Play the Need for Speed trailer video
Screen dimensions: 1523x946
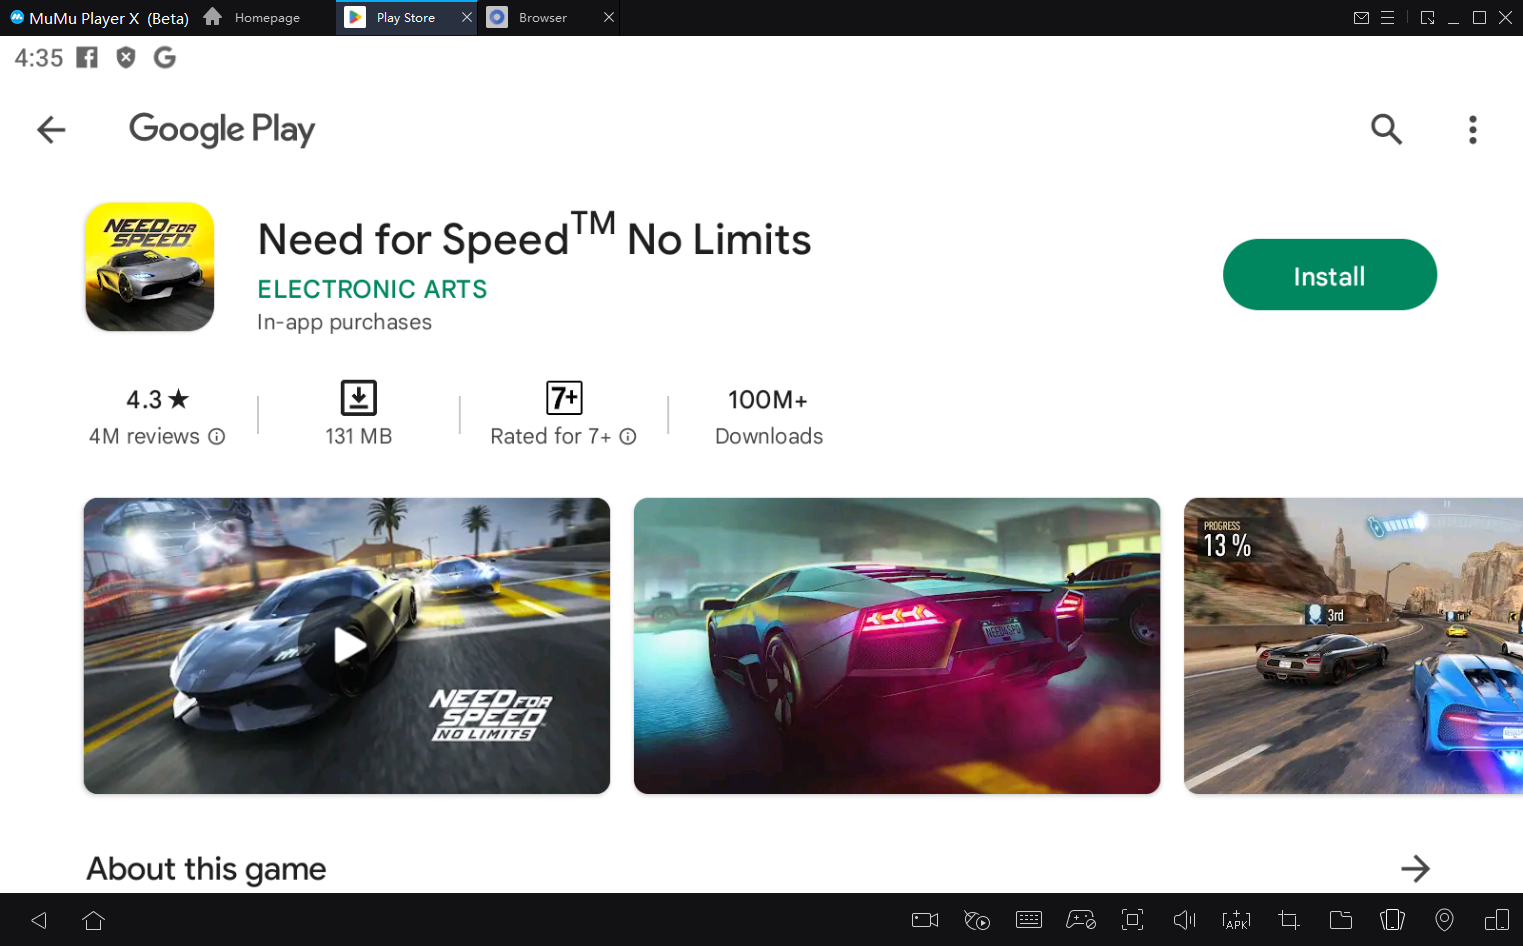(x=347, y=646)
